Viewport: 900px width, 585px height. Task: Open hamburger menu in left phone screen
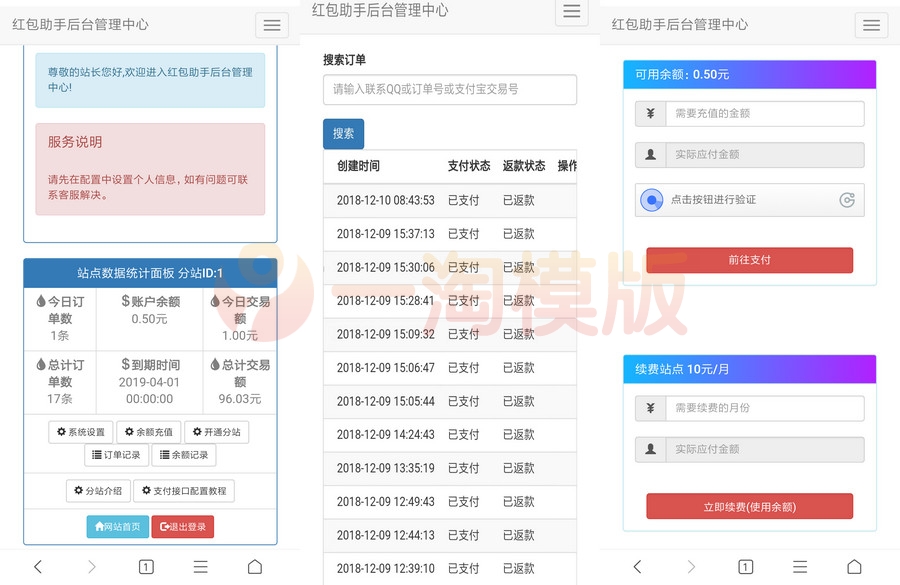pyautogui.click(x=271, y=25)
